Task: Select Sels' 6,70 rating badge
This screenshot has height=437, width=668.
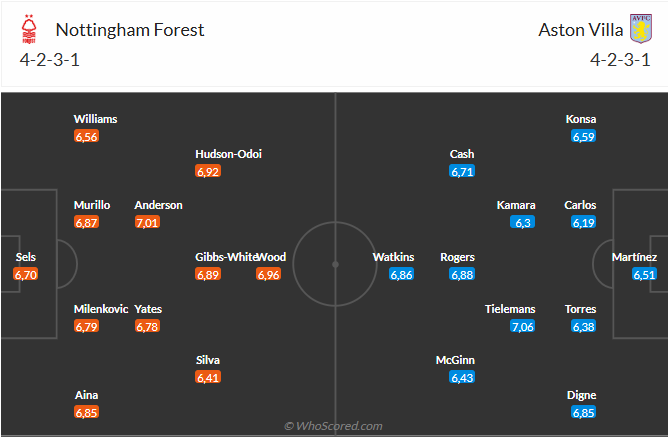Action: [26, 274]
